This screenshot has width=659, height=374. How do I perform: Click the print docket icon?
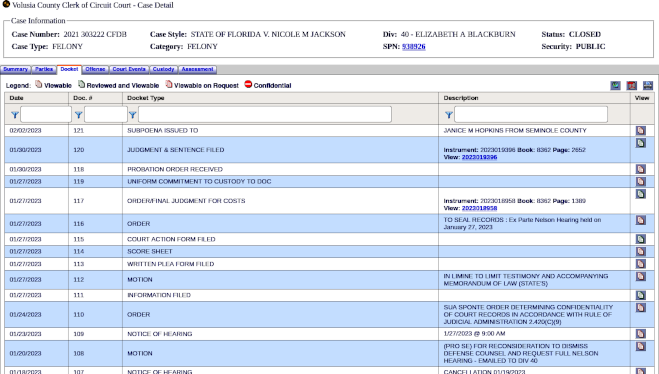pos(648,86)
